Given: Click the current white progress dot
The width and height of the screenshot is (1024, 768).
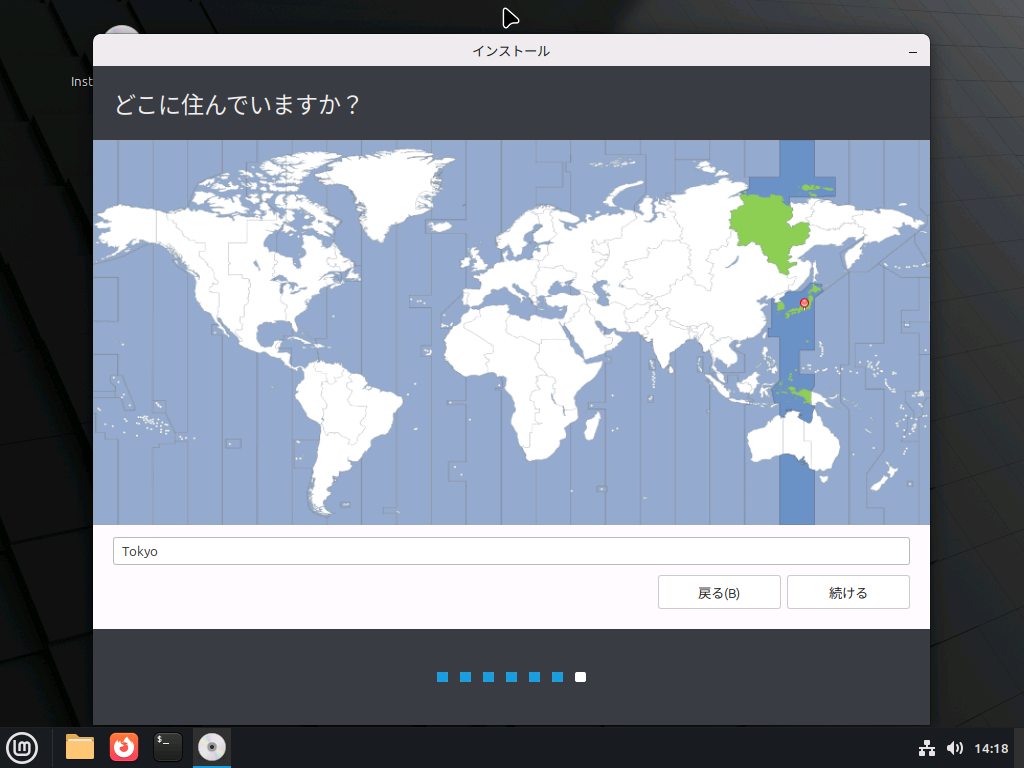Looking at the screenshot, I should tap(581, 676).
